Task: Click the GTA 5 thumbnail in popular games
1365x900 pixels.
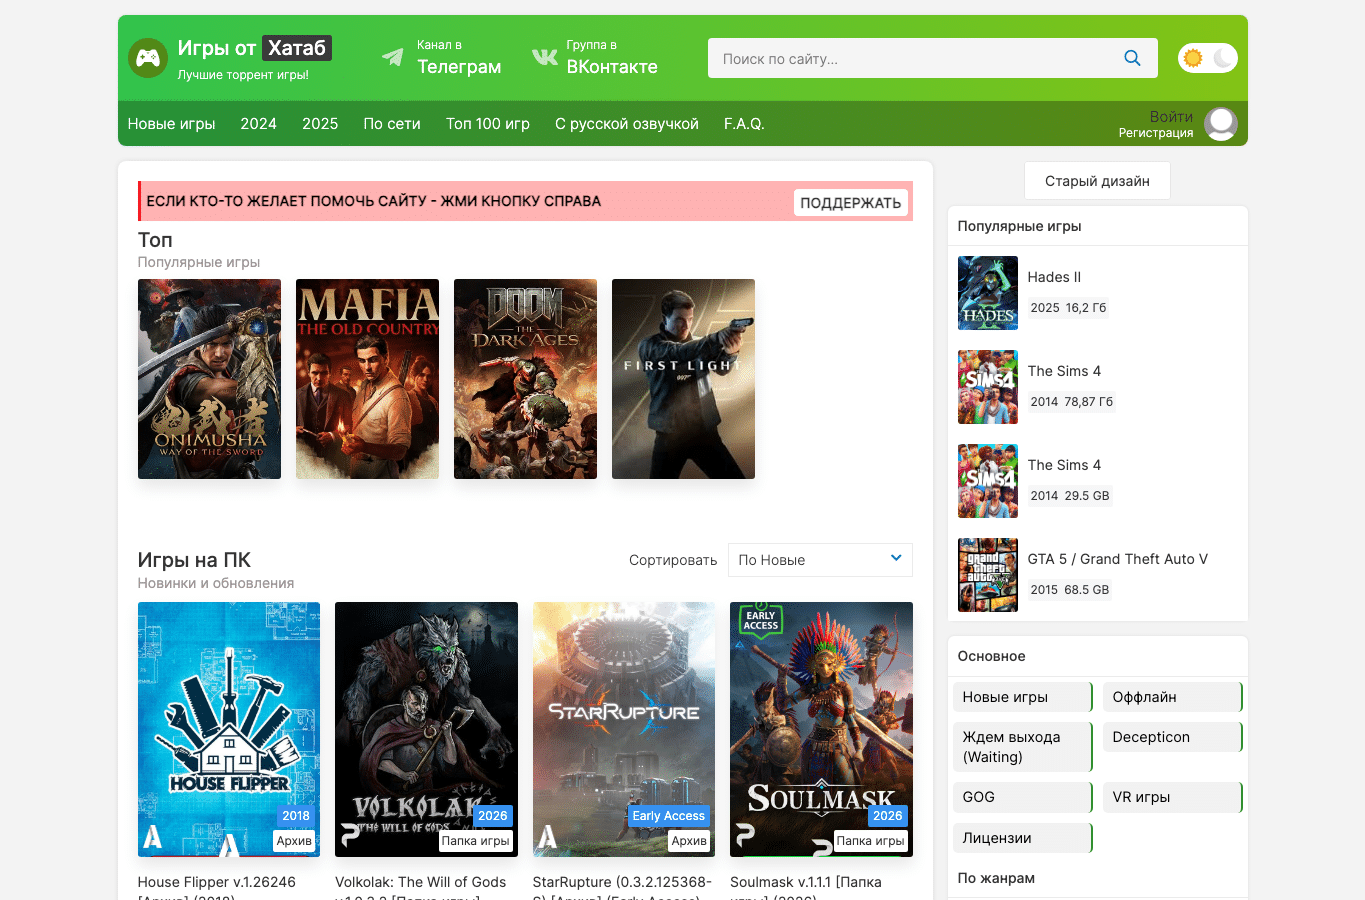Action: [988, 575]
